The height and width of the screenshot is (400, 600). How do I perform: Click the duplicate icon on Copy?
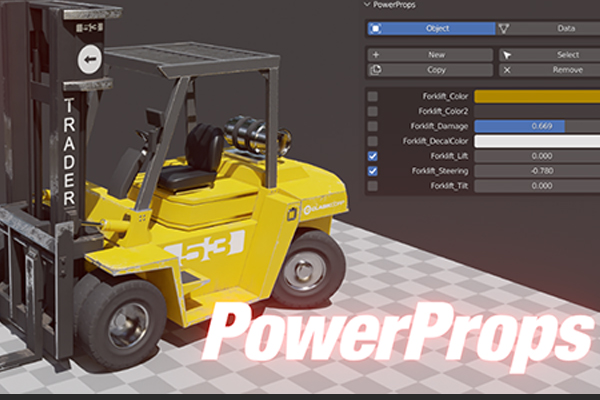coord(376,70)
